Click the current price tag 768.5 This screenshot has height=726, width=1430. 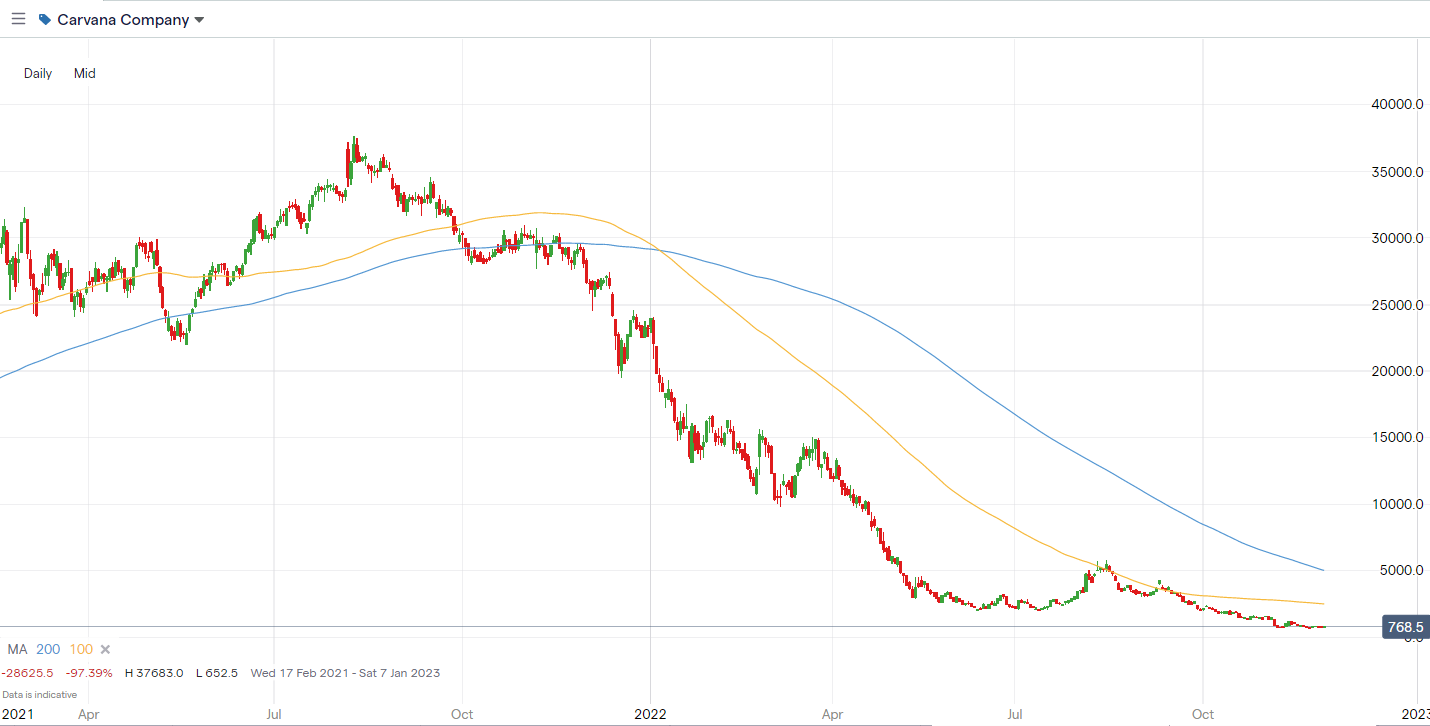coord(1404,628)
